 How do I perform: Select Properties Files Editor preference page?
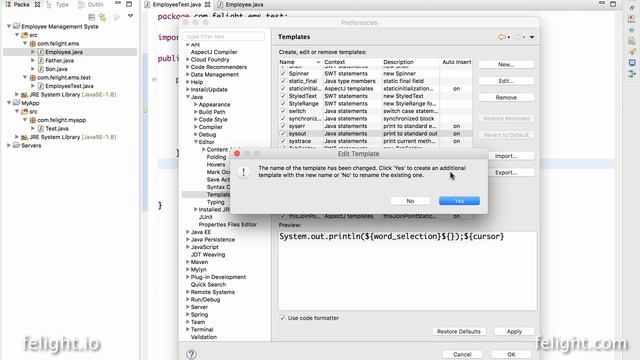[228, 224]
